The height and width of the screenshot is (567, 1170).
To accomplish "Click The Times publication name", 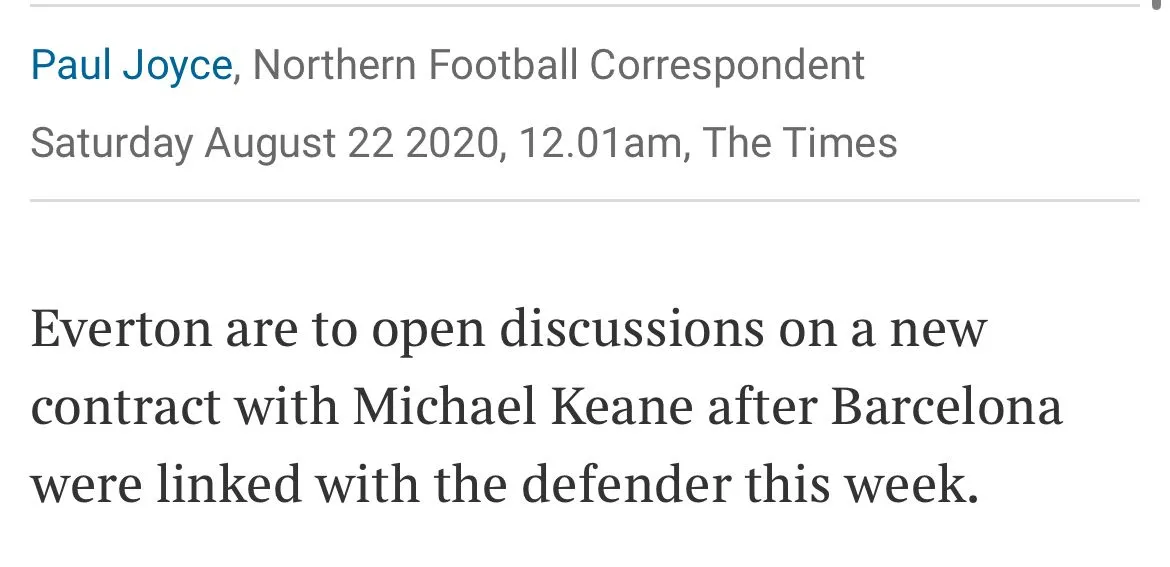I will click(x=800, y=143).
